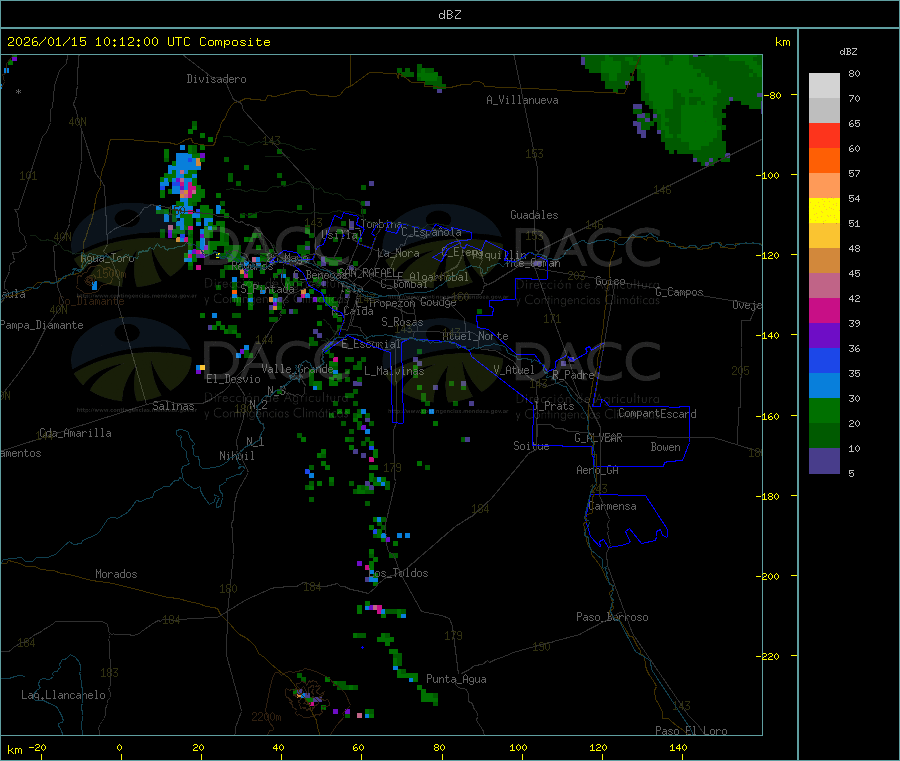
Task: Click the A_Villanueva place label
Action: tap(522, 100)
